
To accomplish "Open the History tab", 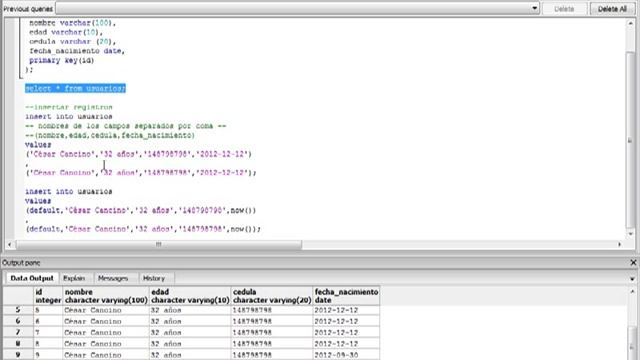I will tap(153, 278).
